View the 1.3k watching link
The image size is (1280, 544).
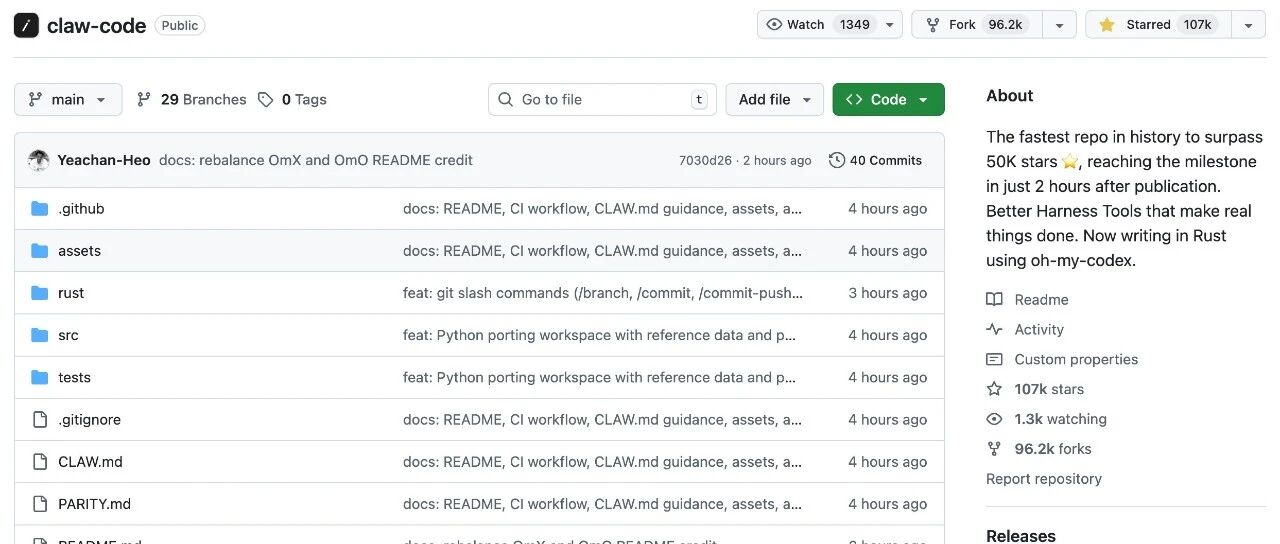tap(1060, 419)
